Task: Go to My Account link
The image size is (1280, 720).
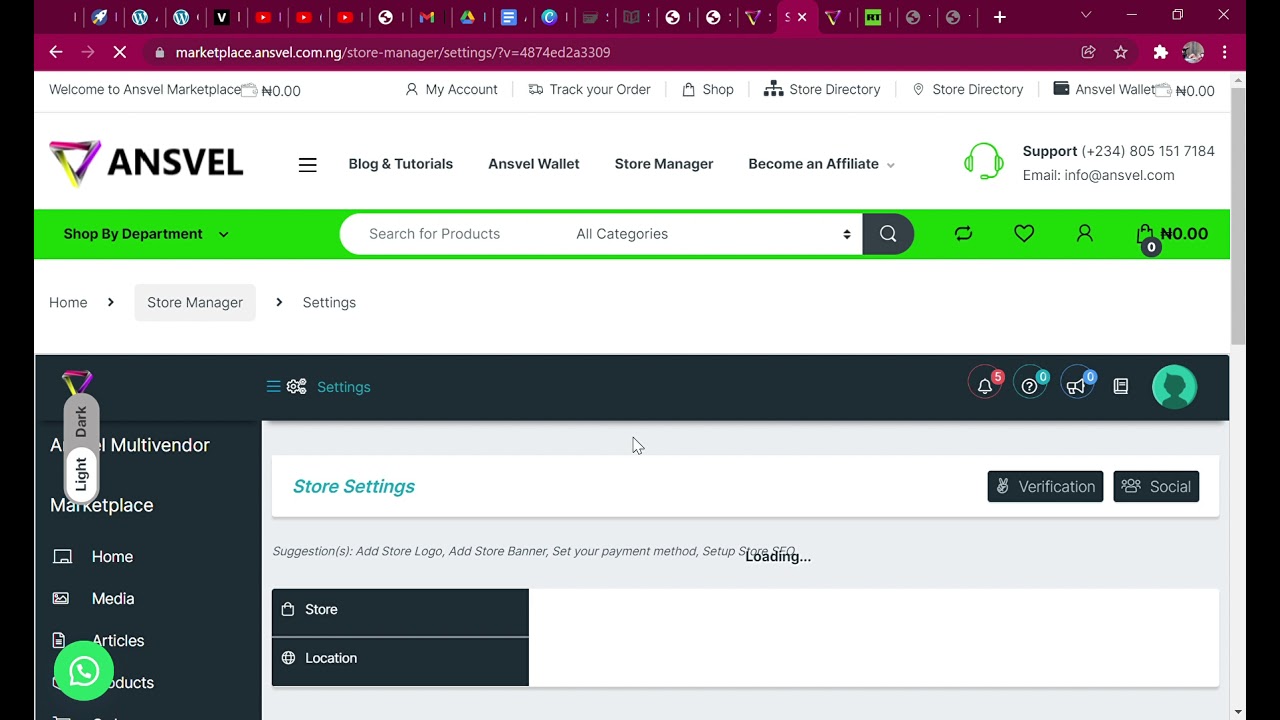Action: 451,90
